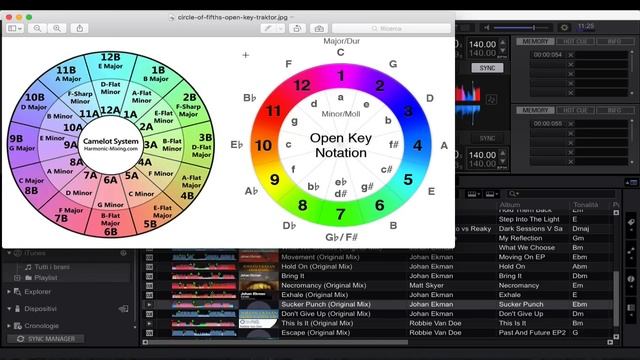Expand the Playlist folder
This screenshot has width=640, height=360.
(17, 278)
